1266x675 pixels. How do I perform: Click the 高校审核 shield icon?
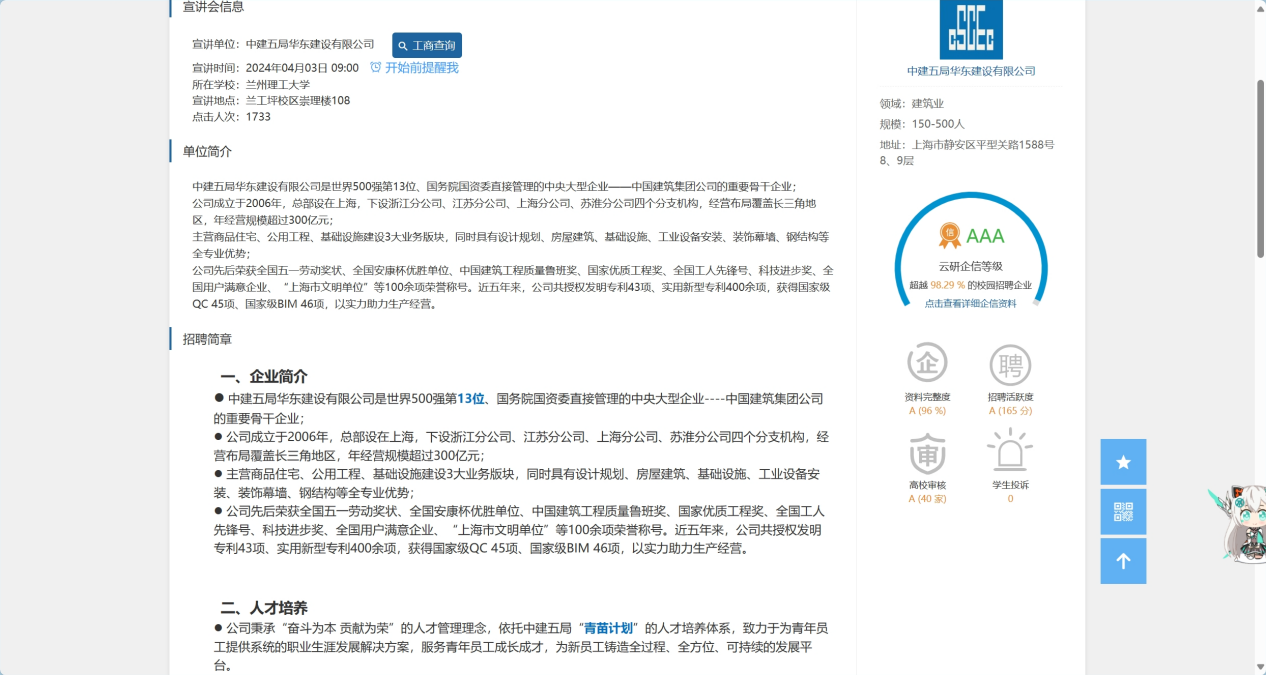[x=927, y=453]
